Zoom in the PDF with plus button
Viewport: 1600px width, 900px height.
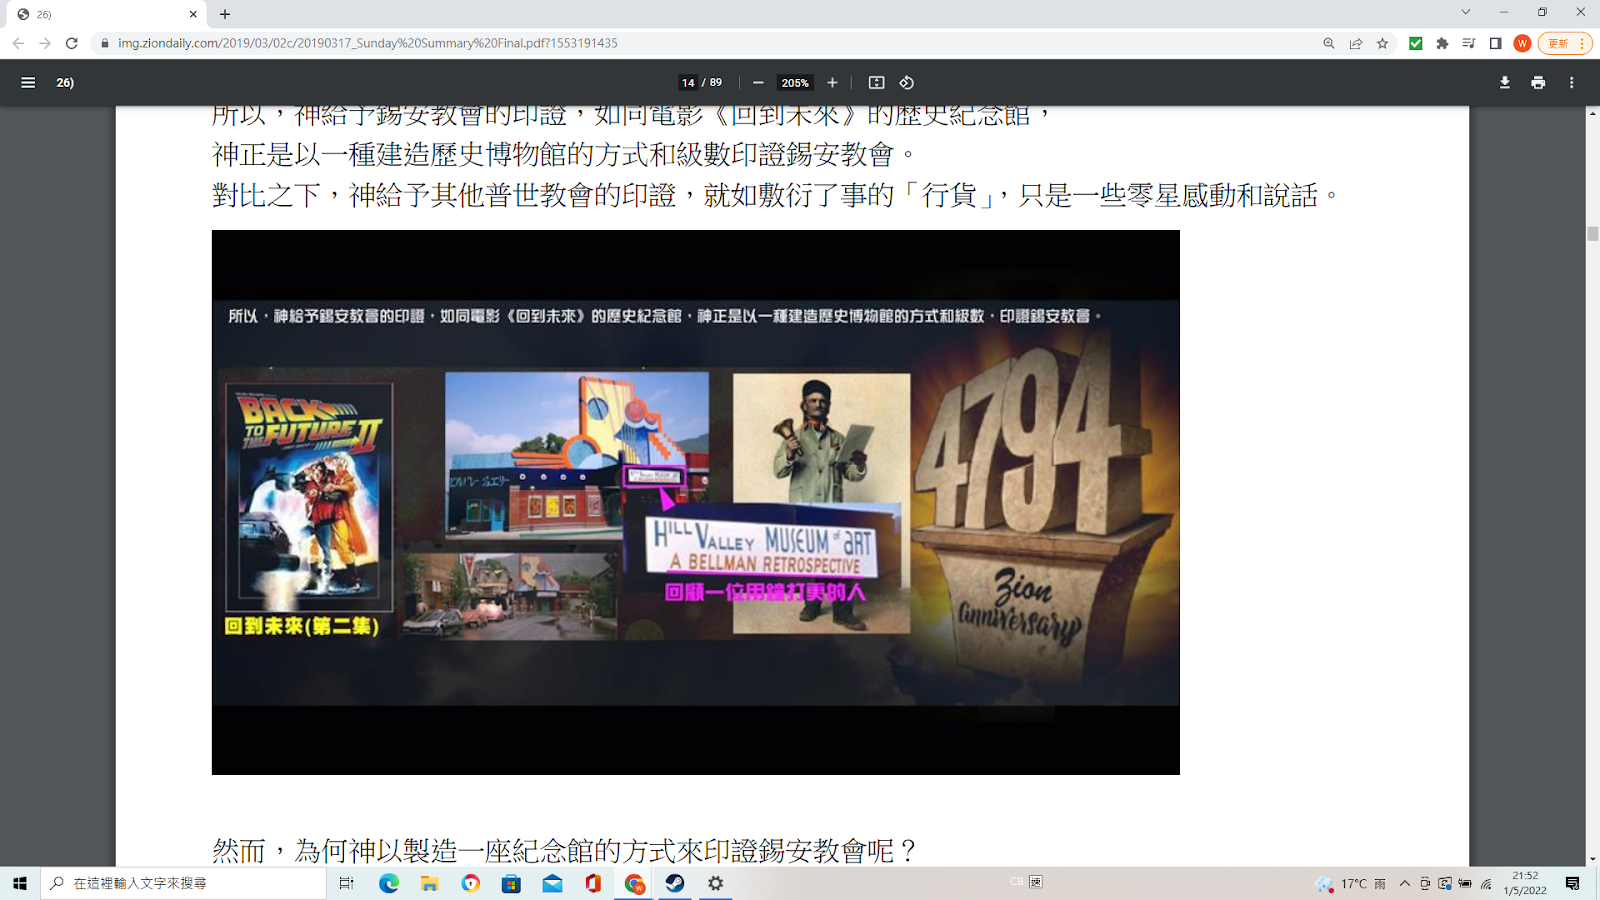click(832, 83)
